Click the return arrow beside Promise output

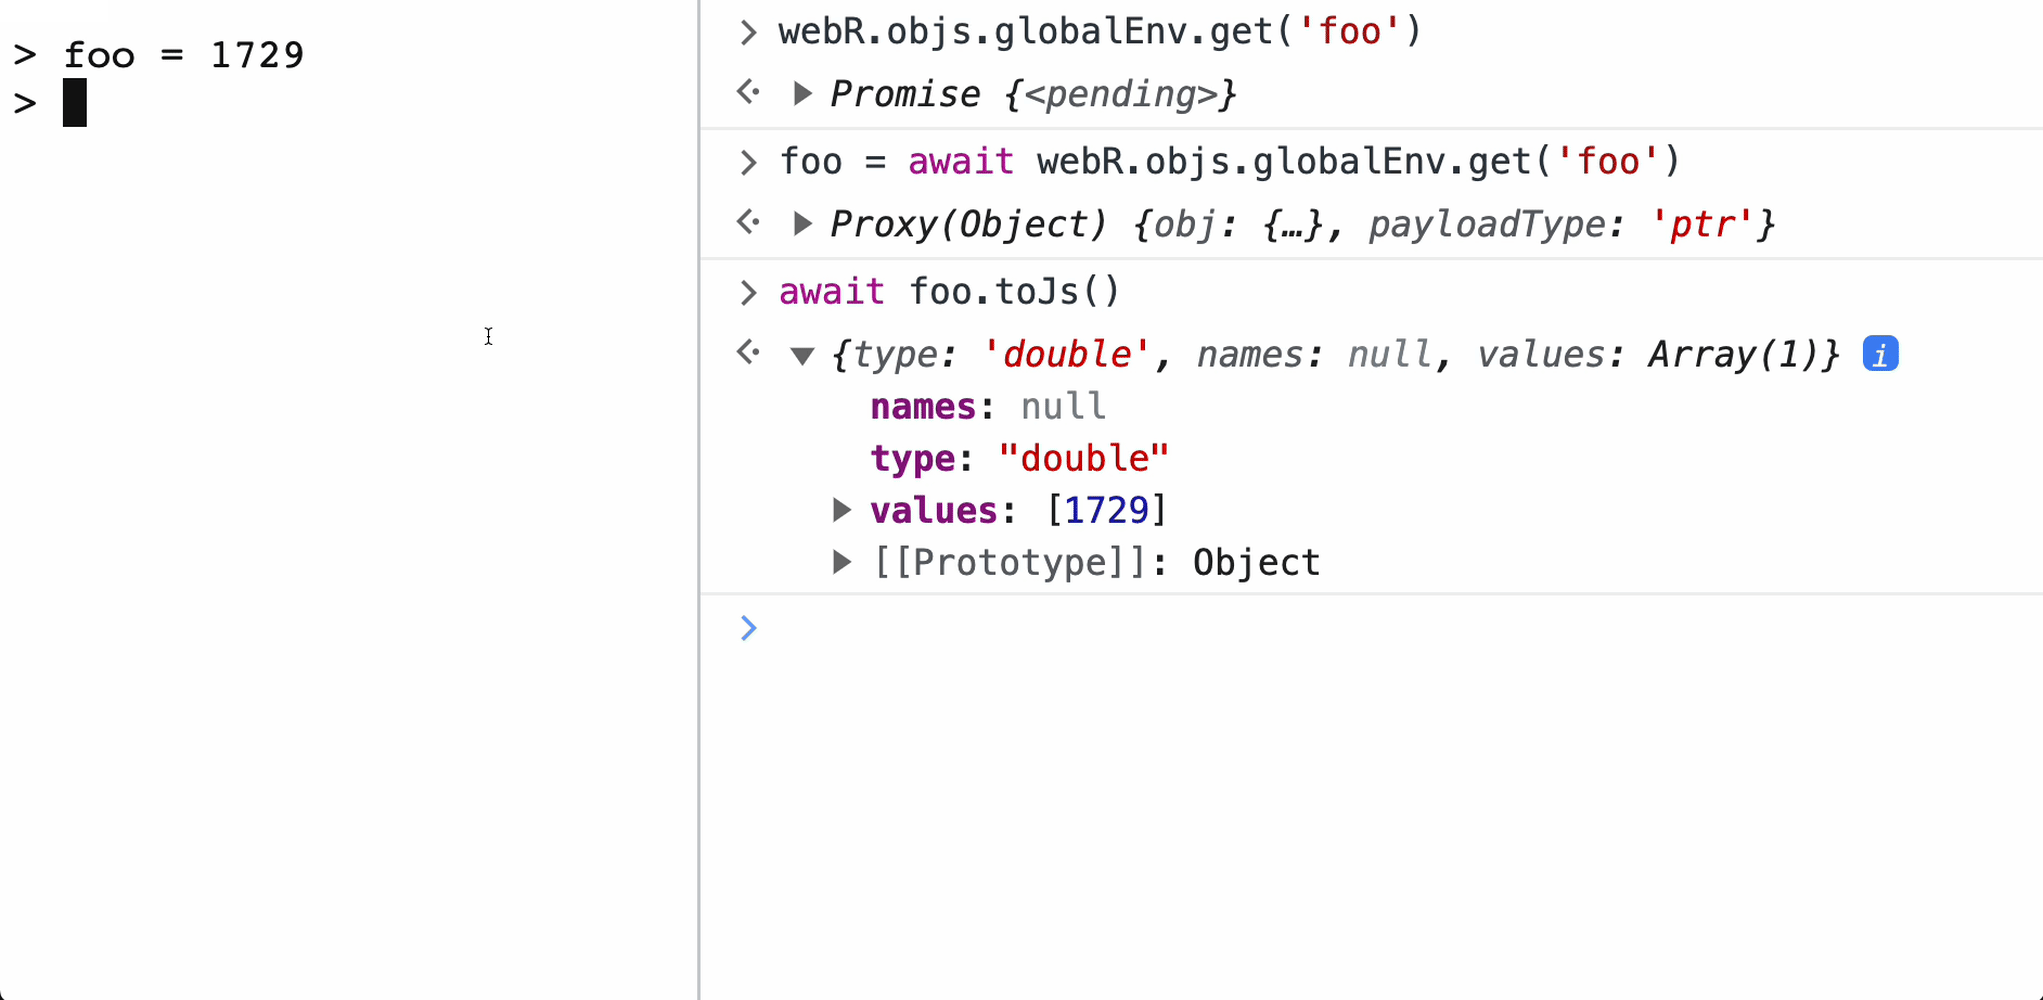point(747,93)
